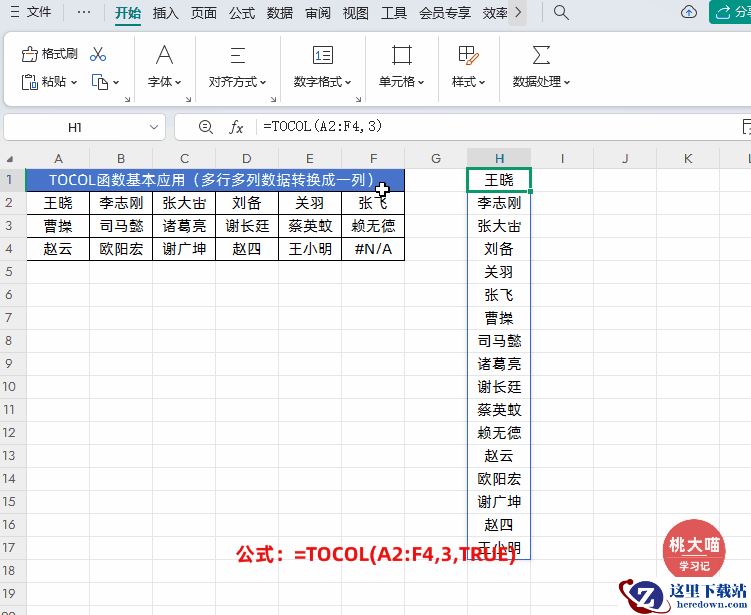Select cell F4 containing #N/A
Image resolution: width=751 pixels, height=615 pixels.
pos(373,249)
